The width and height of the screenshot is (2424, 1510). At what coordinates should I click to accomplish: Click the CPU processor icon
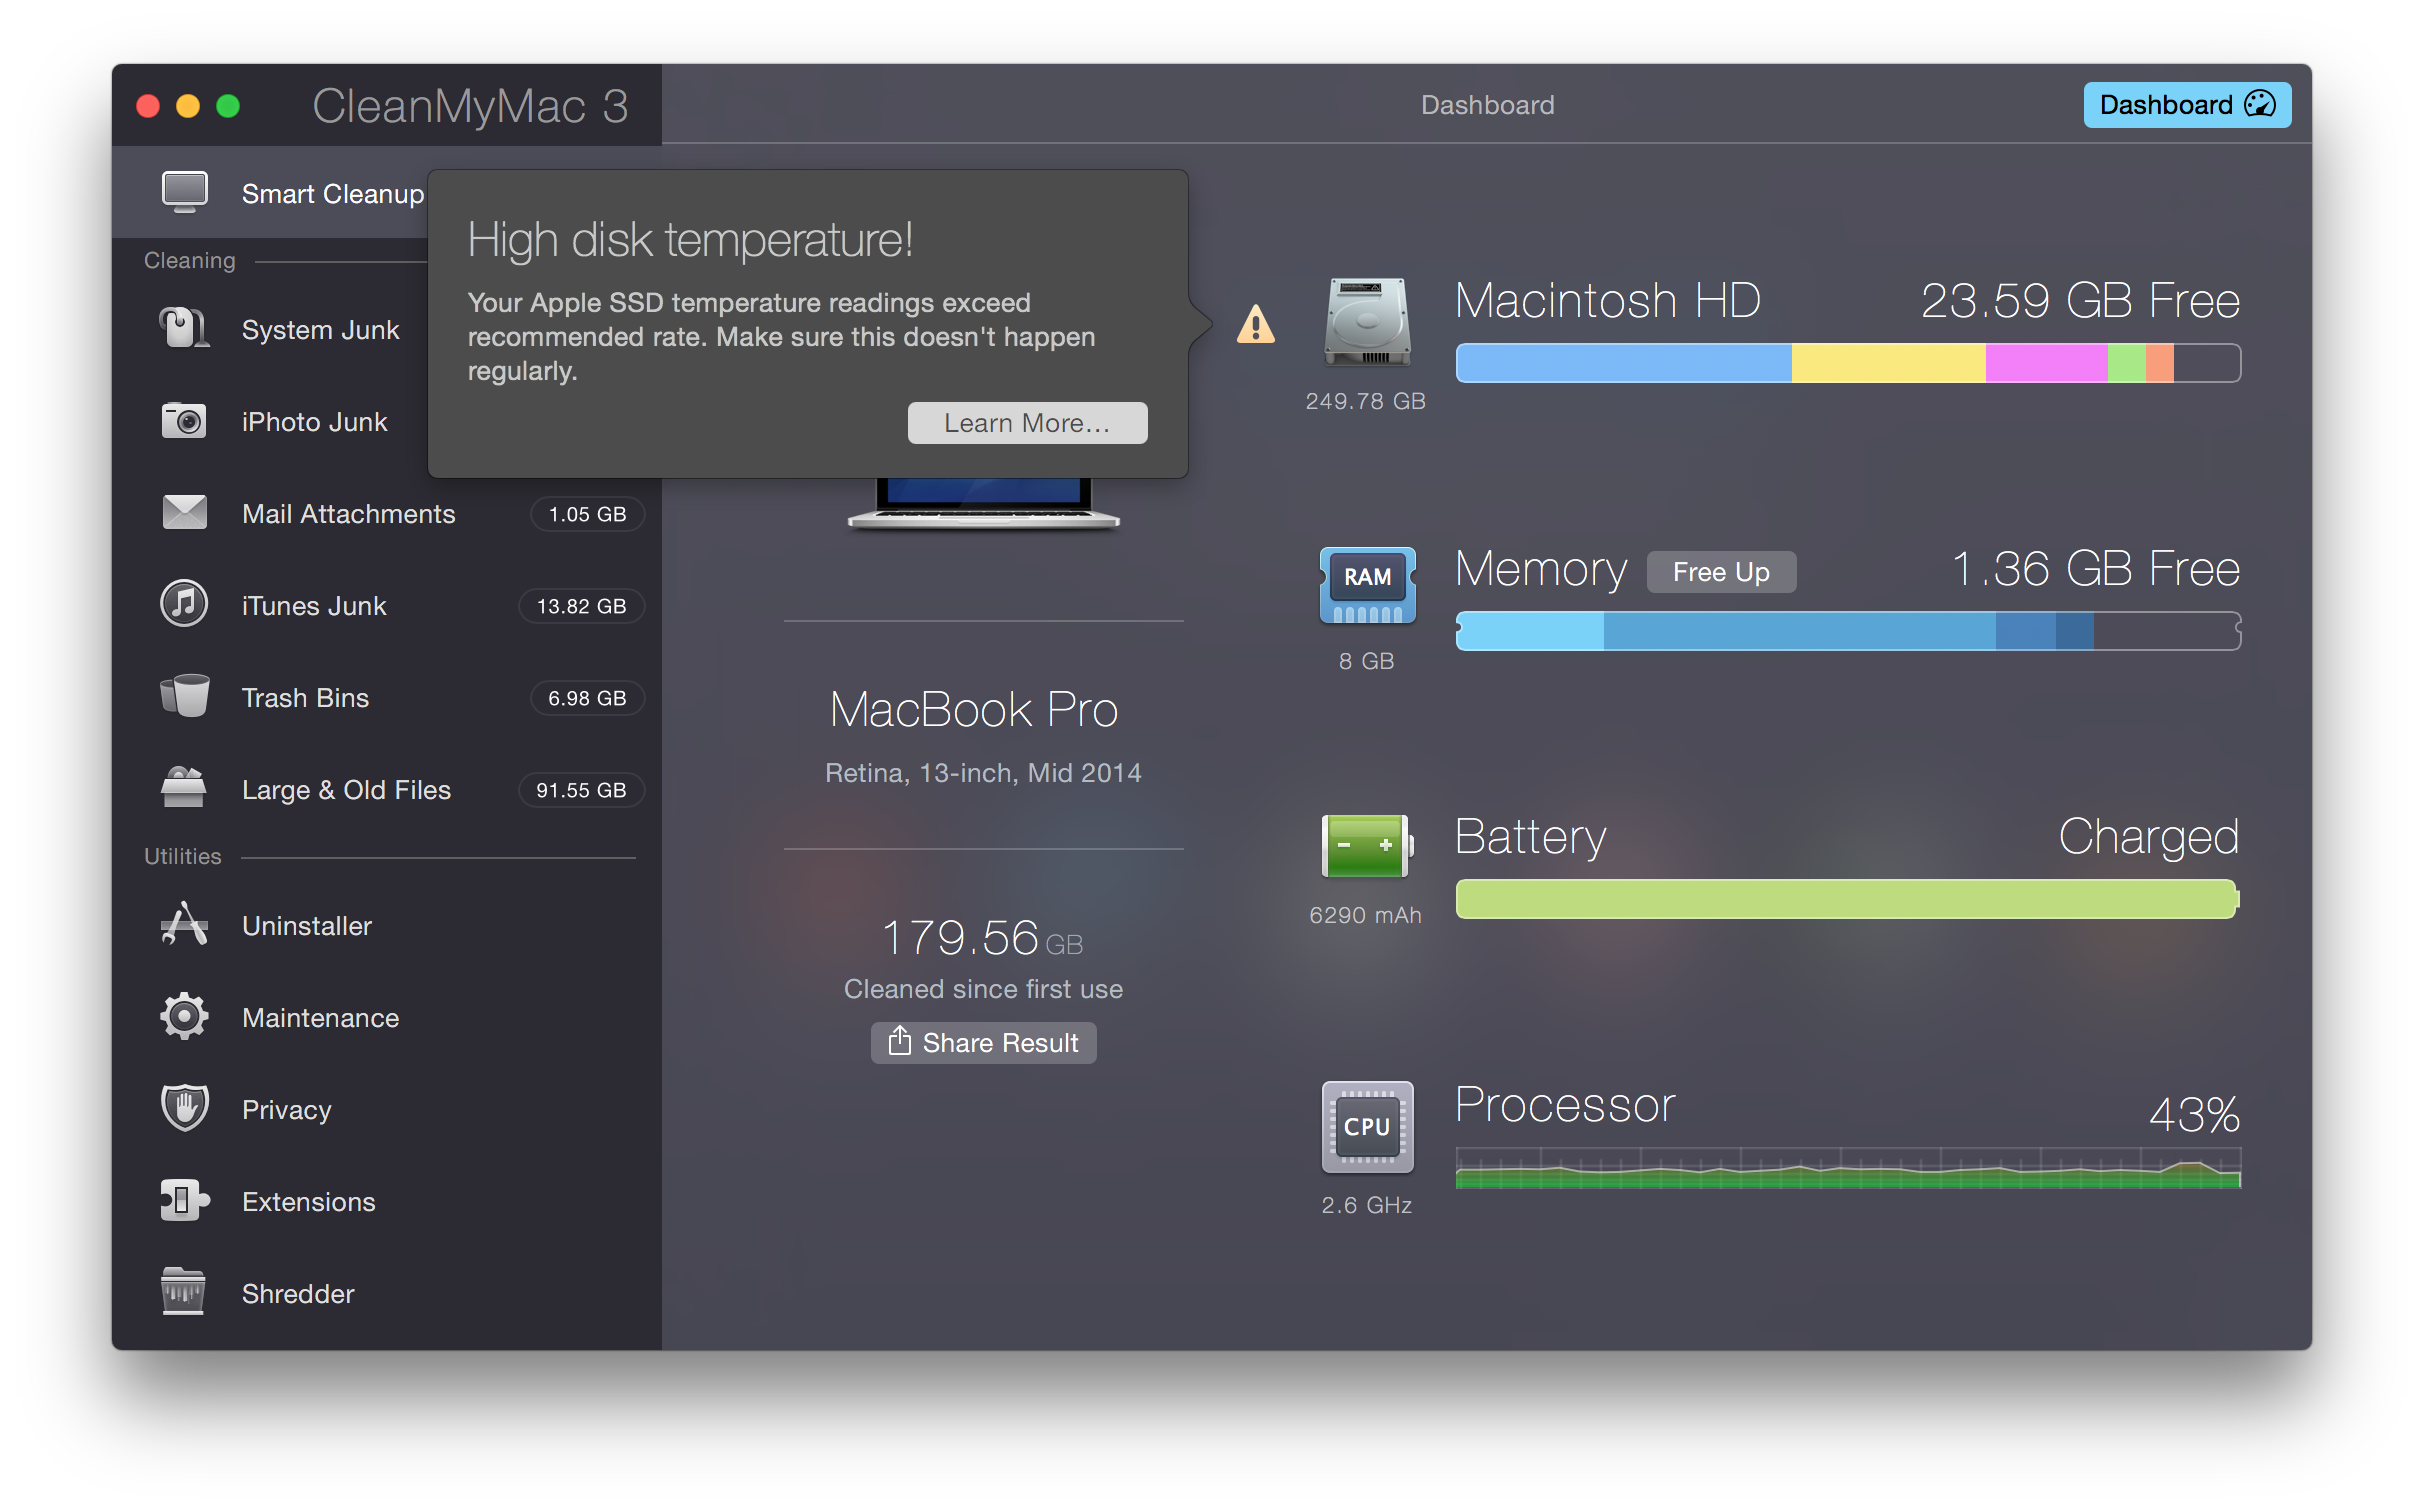tap(1366, 1127)
